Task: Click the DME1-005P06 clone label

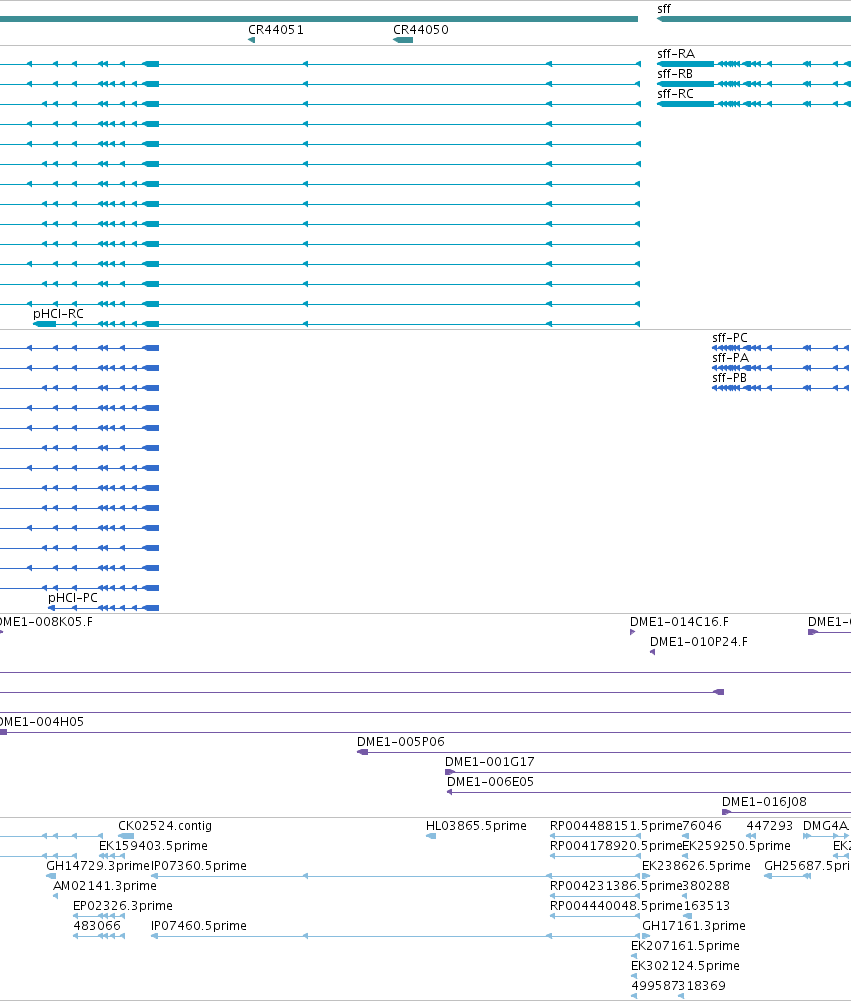Action: 401,742
